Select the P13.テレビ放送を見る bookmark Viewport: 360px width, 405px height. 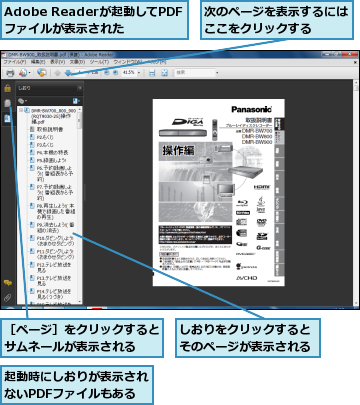pyautogui.click(x=54, y=281)
